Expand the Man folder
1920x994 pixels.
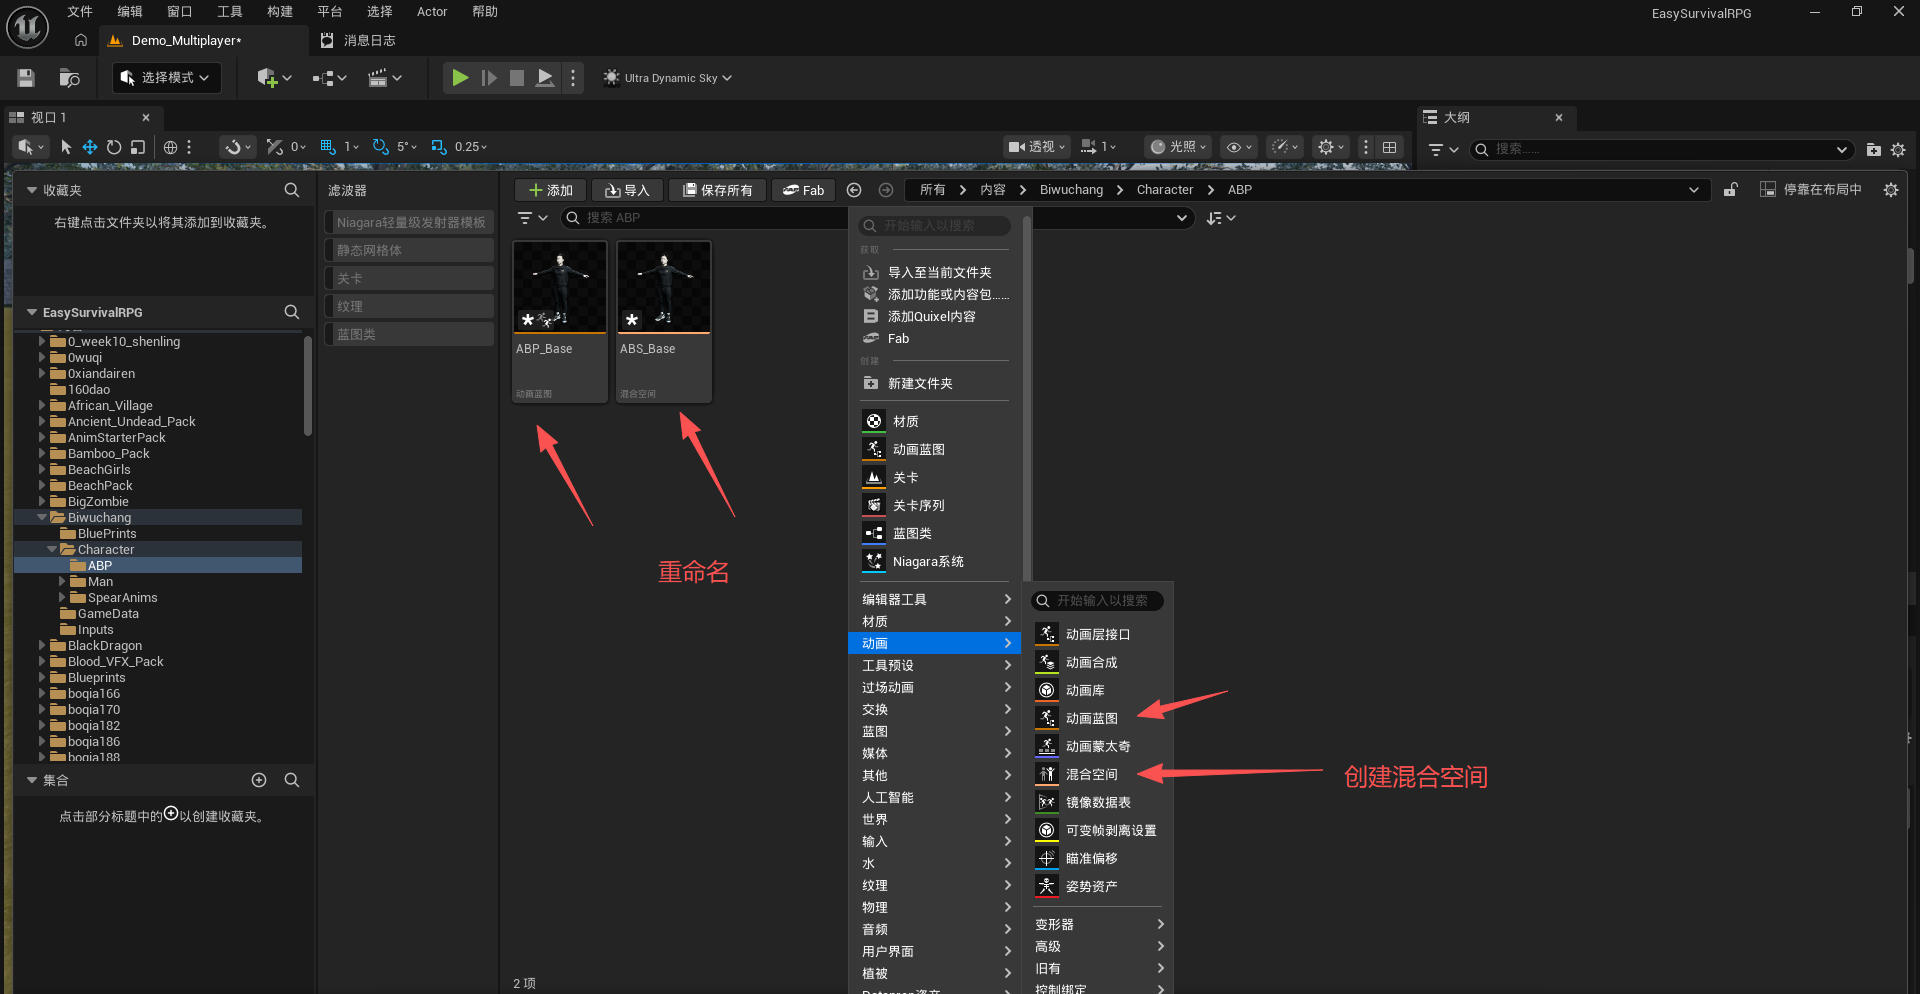point(62,582)
